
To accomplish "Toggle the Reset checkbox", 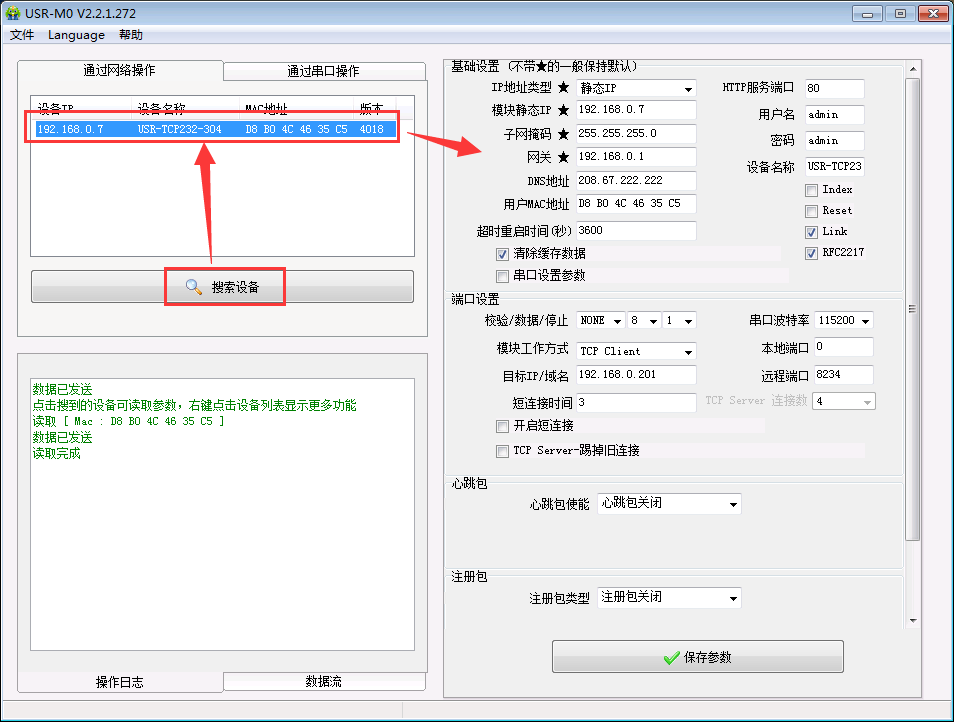I will [x=812, y=211].
